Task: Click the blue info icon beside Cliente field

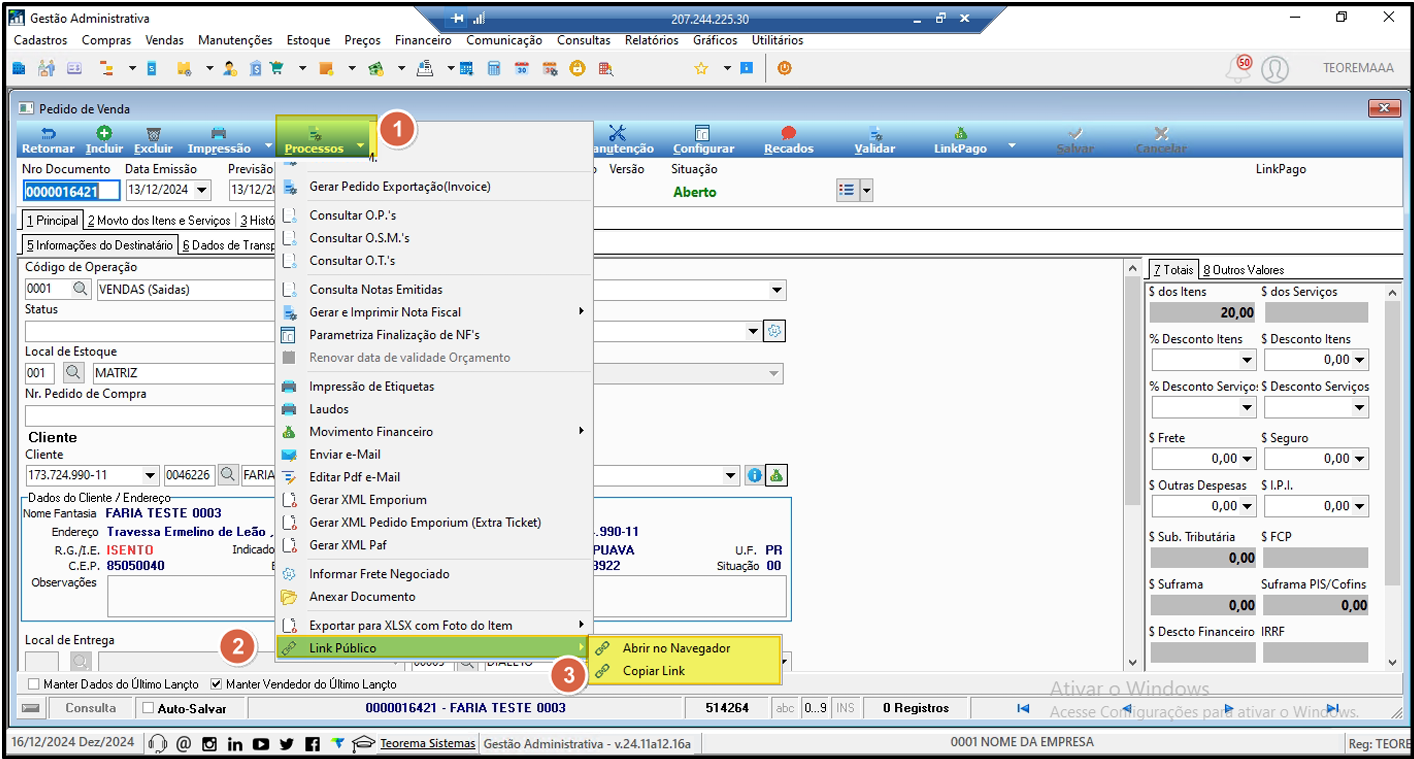Action: click(x=755, y=475)
